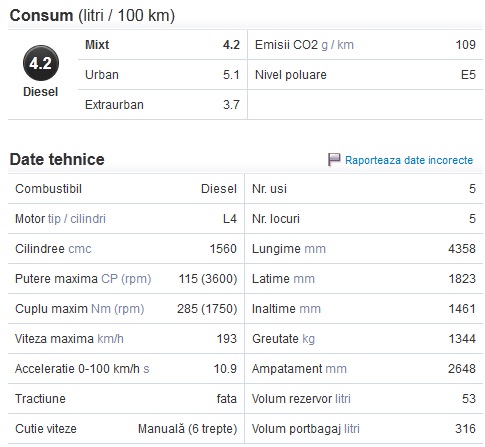Select the Putere maxima CP row
The height and width of the screenshot is (447, 485).
126,279
